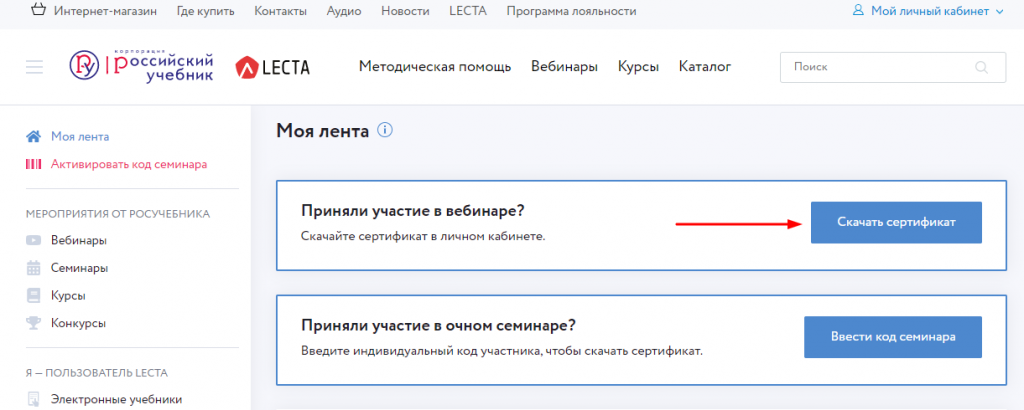Expand the Мой личный кабинет dropdown arrow
Viewport: 1024px width, 410px height.
coord(999,12)
